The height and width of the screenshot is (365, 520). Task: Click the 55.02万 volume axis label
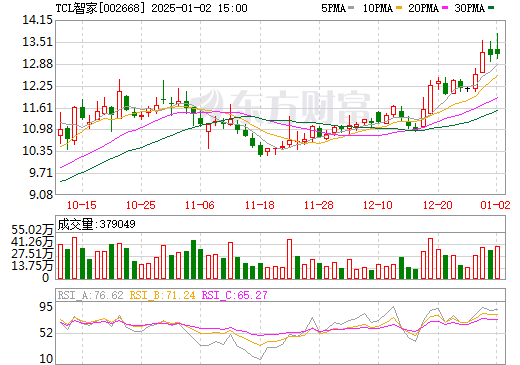click(32, 230)
